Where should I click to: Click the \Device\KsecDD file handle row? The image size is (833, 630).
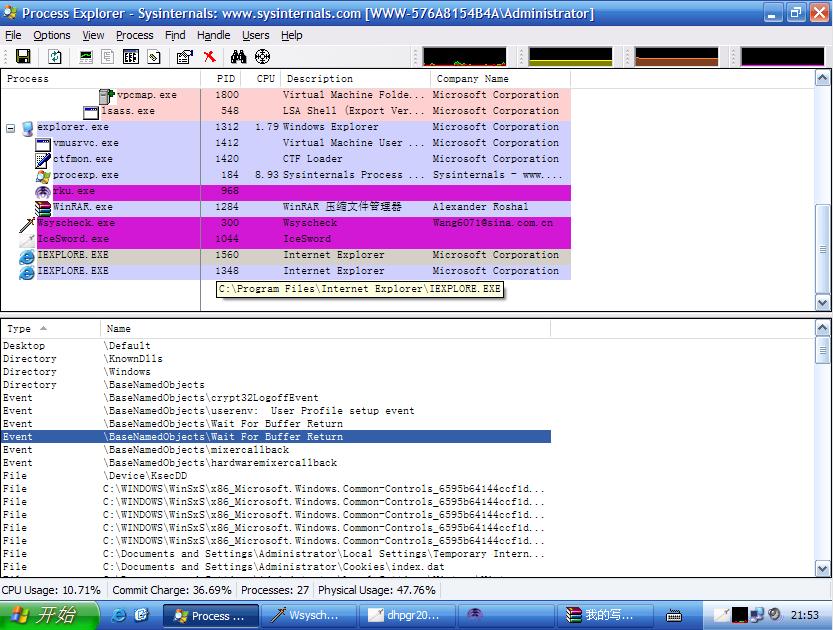(276, 476)
